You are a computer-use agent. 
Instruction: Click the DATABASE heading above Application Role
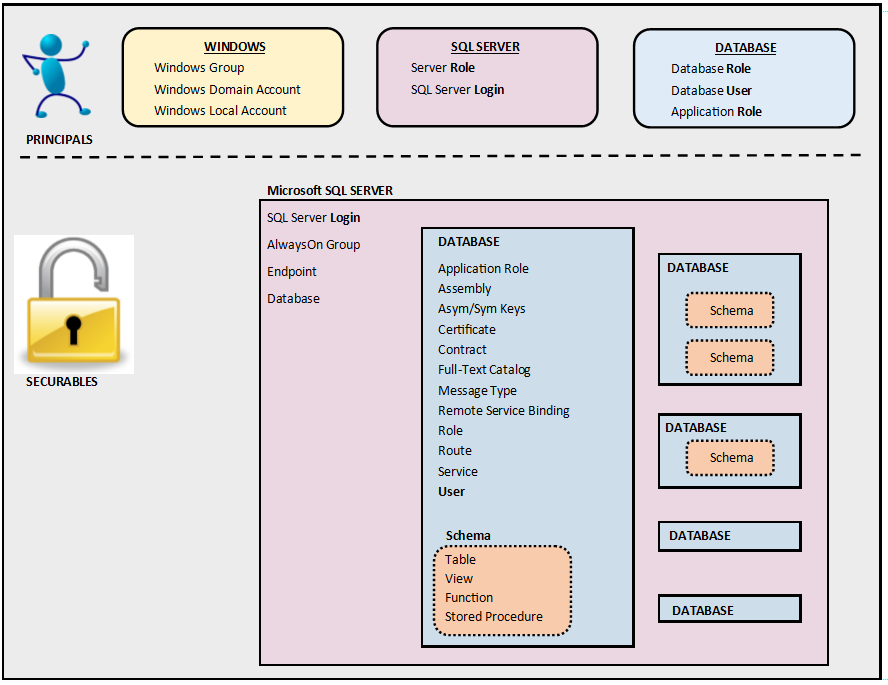tap(469, 242)
